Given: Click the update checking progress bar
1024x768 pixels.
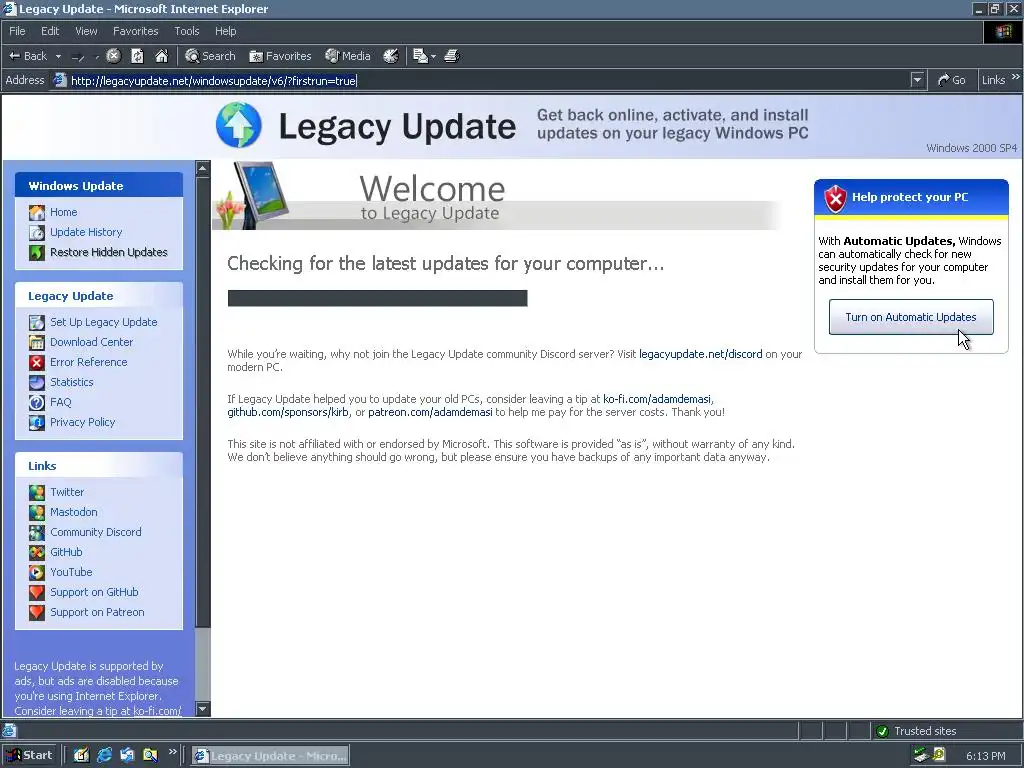Looking at the screenshot, I should pos(377,298).
